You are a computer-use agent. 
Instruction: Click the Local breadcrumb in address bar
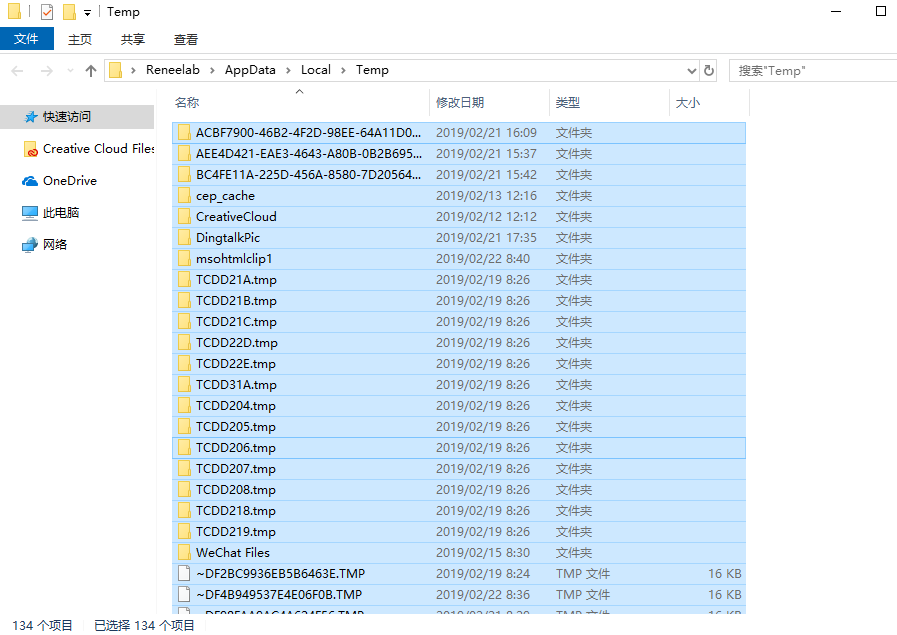pyautogui.click(x=316, y=70)
